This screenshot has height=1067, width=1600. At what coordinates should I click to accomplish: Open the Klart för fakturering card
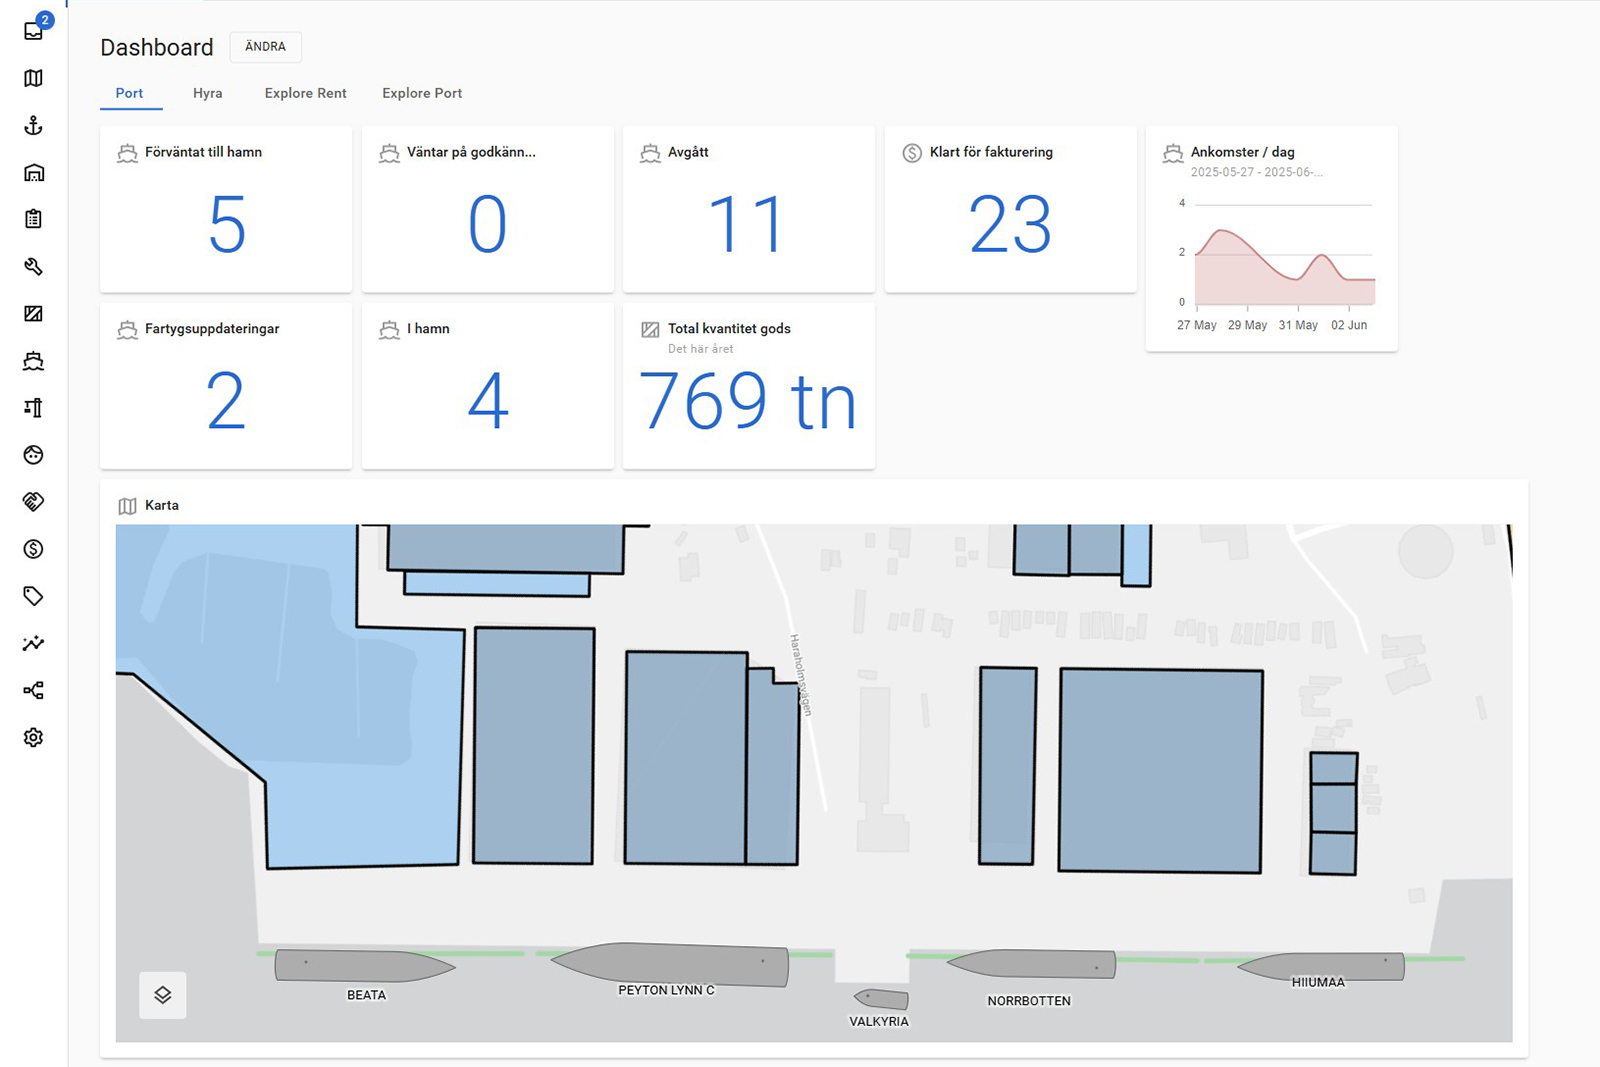point(1010,209)
